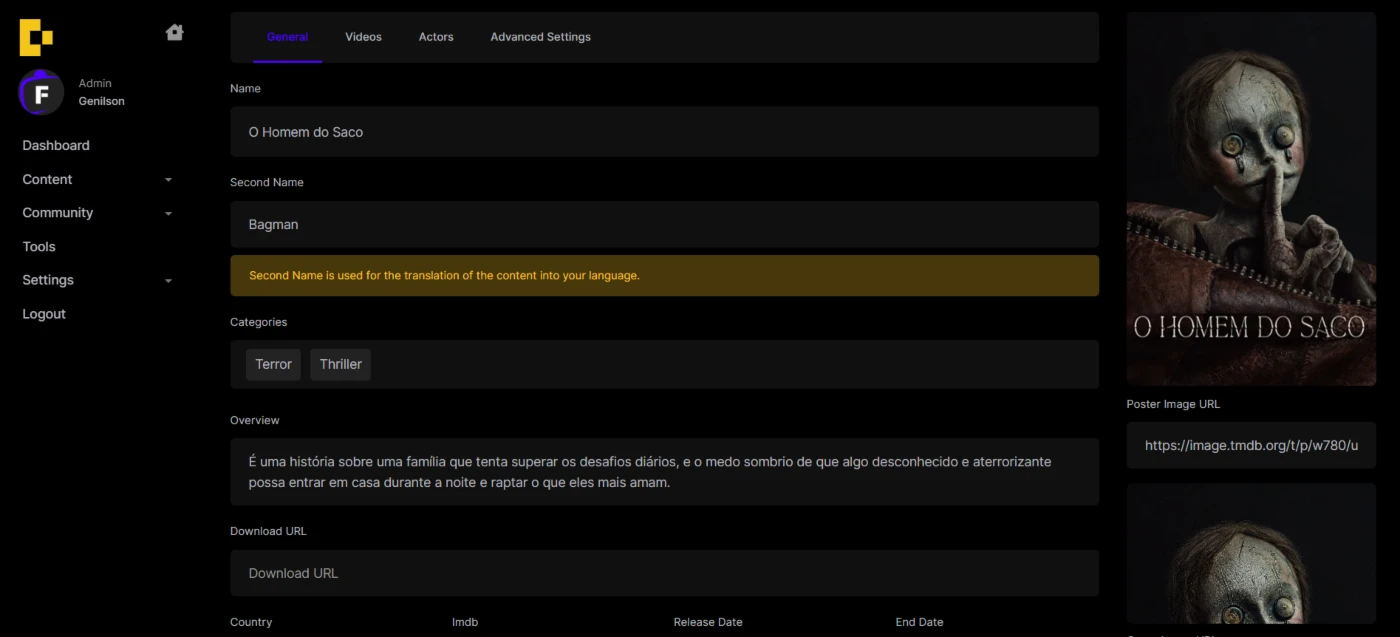Click the Imdb label
This screenshot has width=1400, height=637.
point(465,622)
